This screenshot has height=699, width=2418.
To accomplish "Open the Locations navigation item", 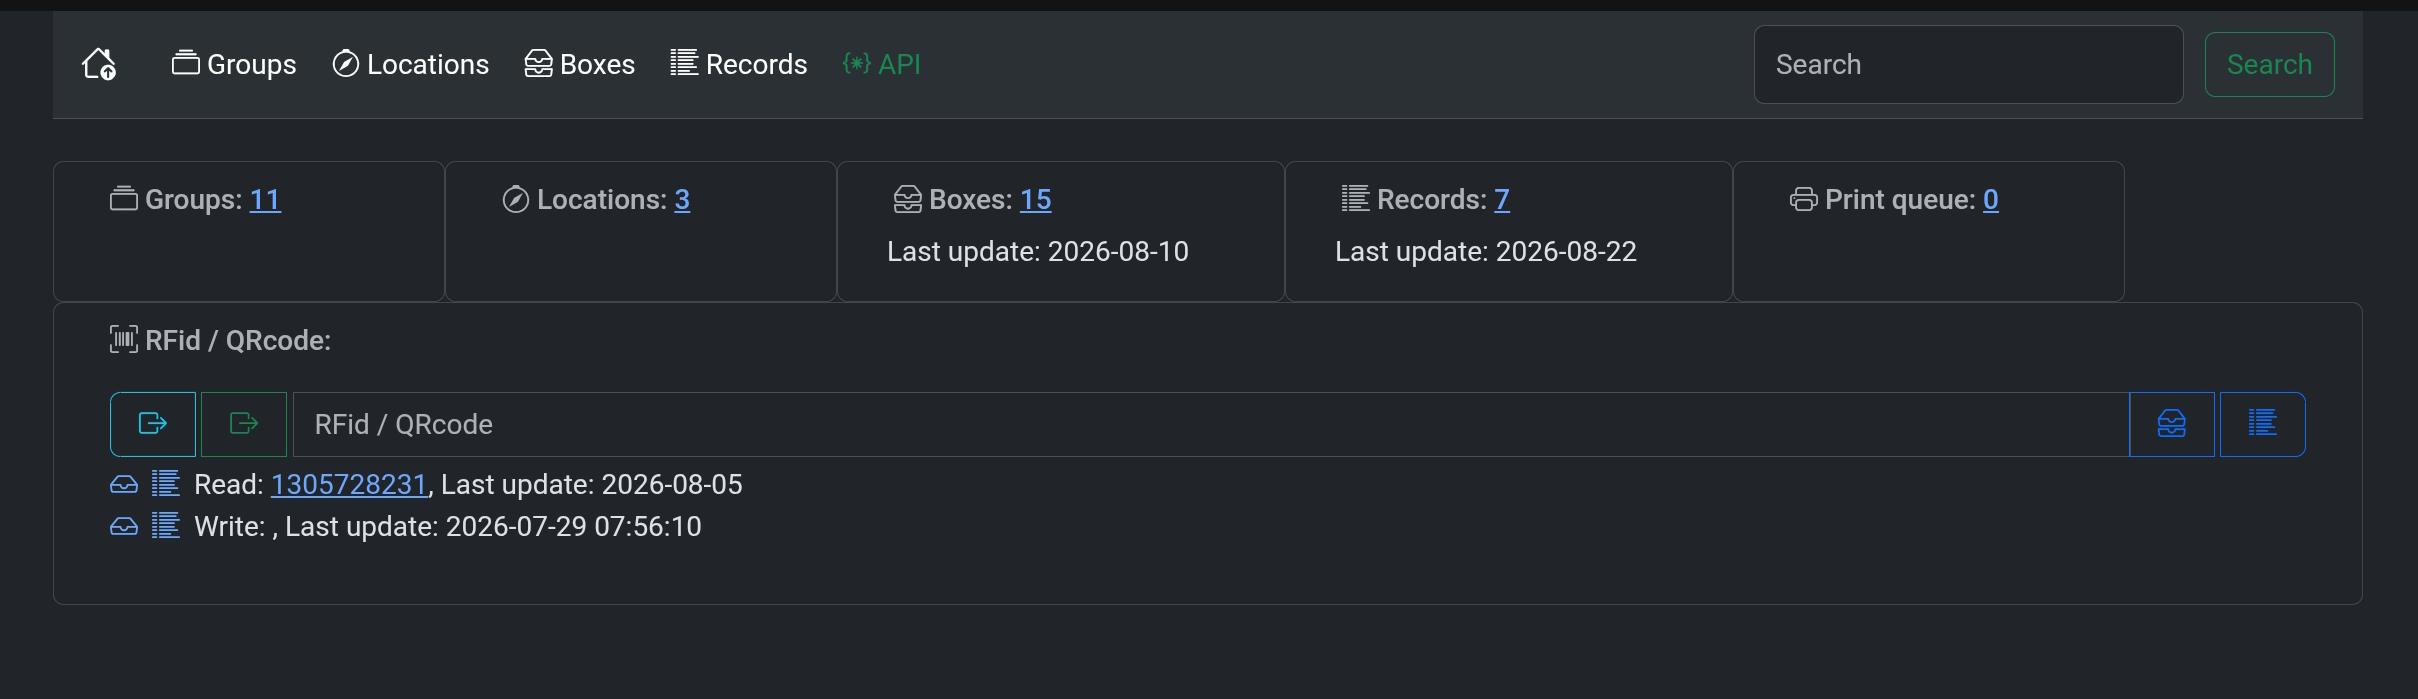I will point(410,64).
